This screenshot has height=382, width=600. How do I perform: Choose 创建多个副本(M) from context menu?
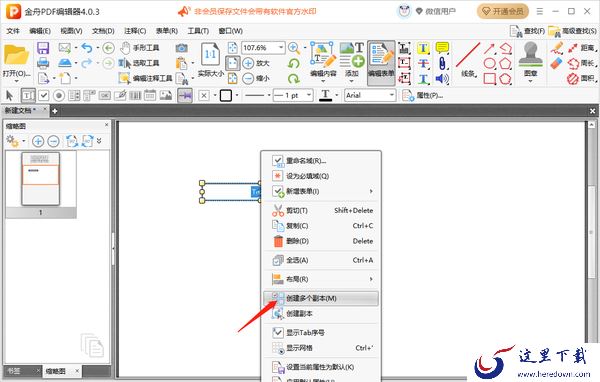pos(321,298)
